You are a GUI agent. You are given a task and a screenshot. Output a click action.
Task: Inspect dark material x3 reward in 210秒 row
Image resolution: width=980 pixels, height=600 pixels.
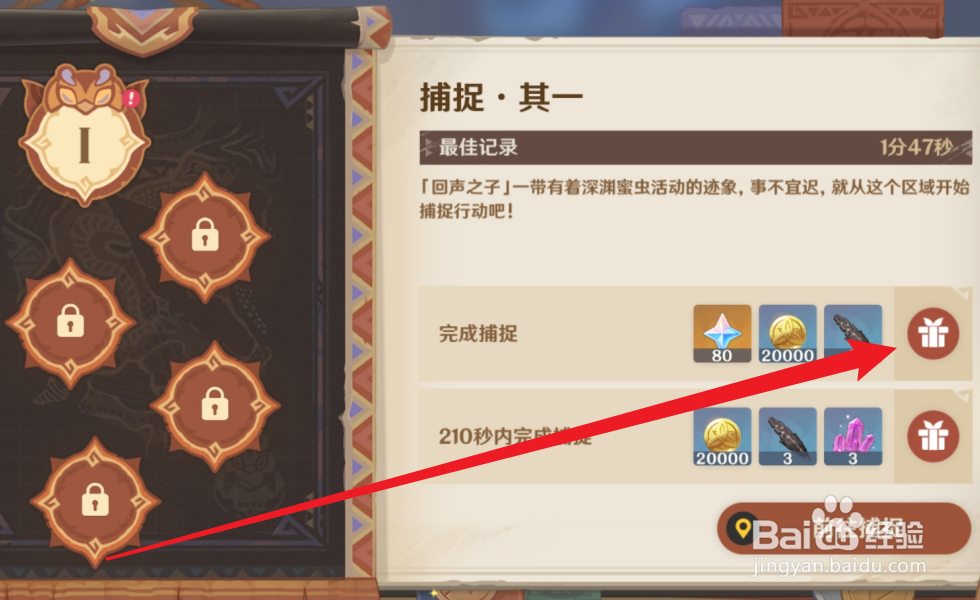[x=788, y=436]
